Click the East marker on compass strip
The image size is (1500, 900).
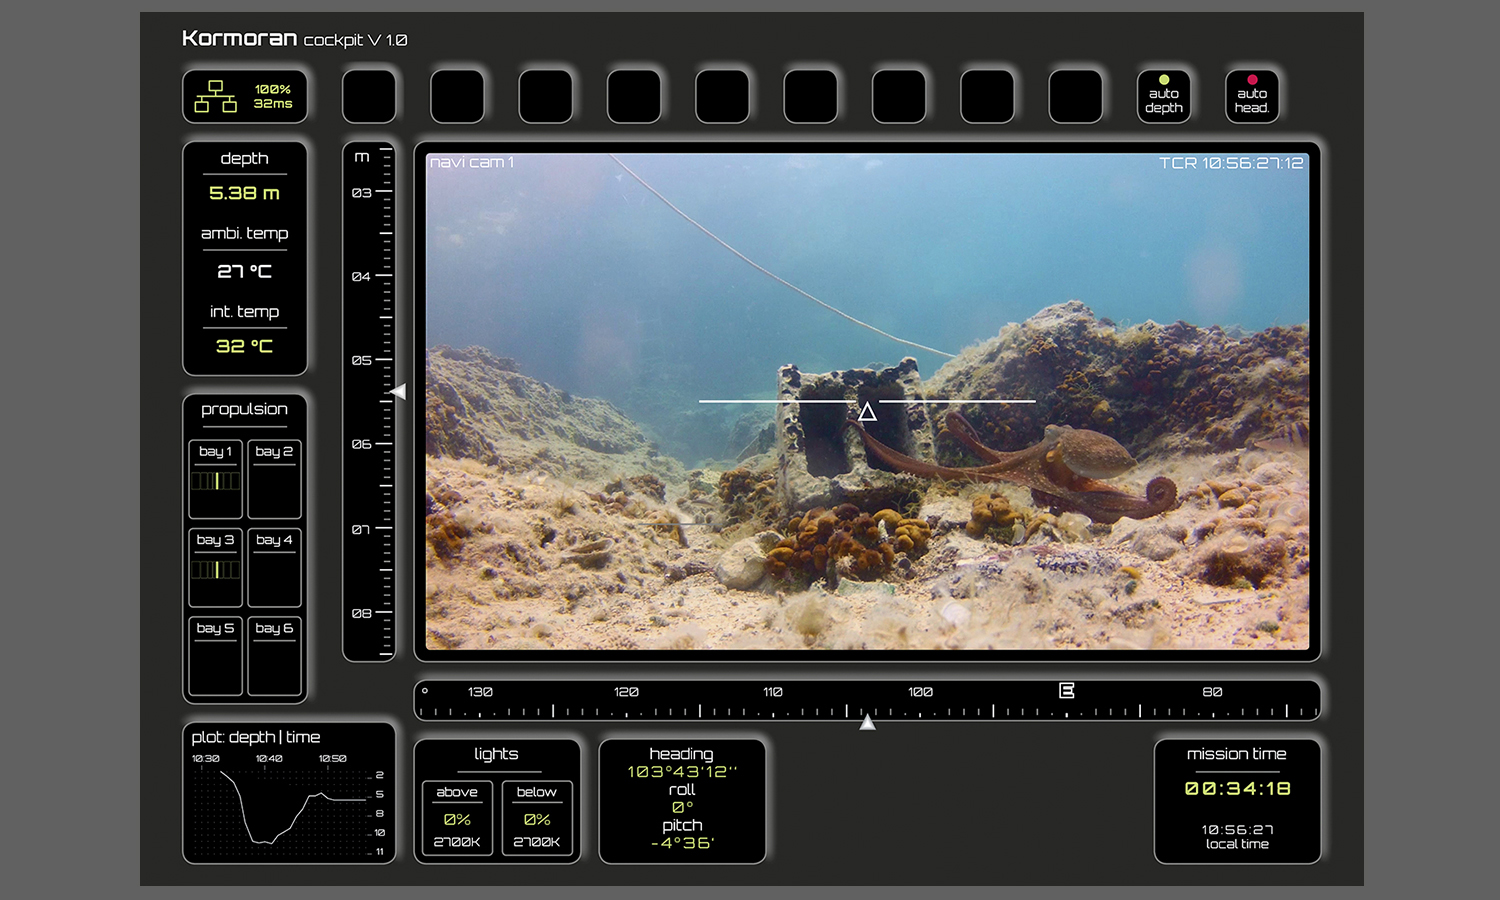click(1066, 691)
